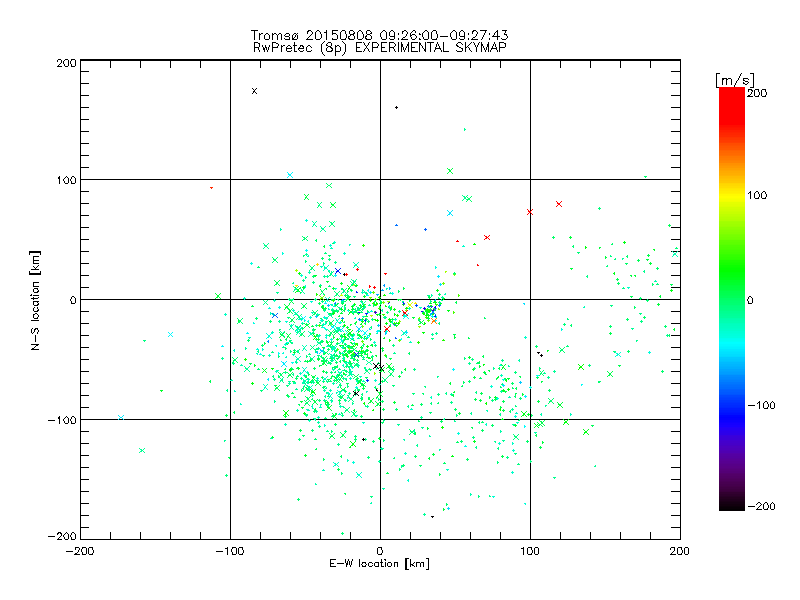Pick the cyan band of the colorbar
800x600 pixels.
click(x=732, y=347)
